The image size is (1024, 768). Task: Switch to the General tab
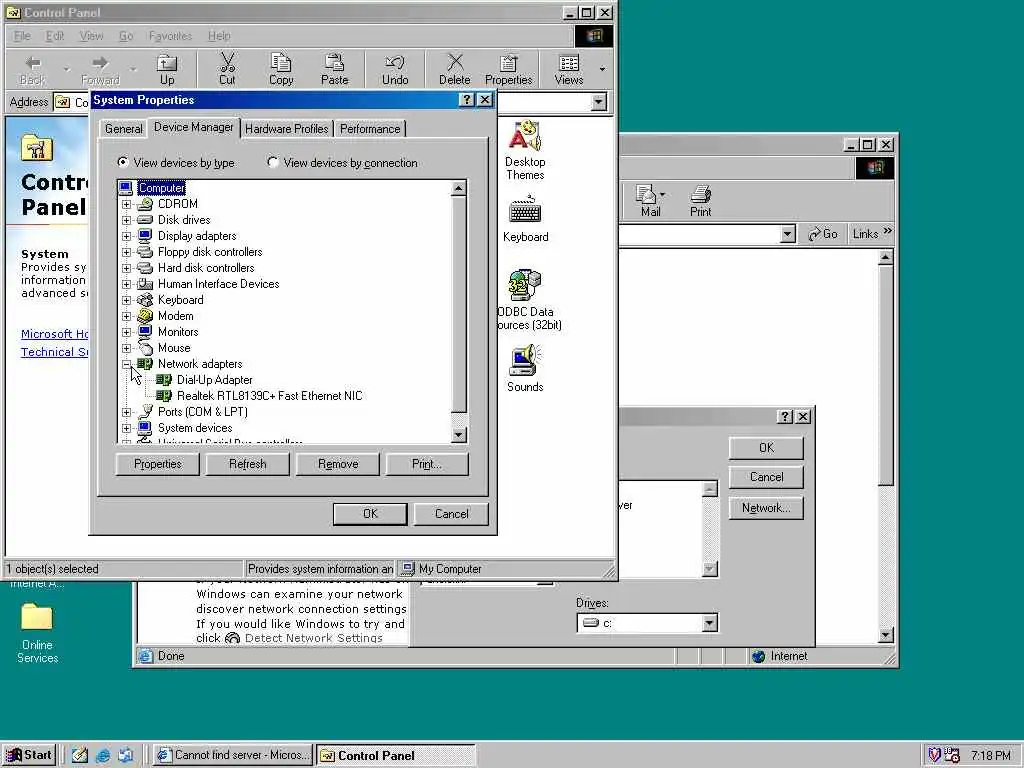[x=123, y=129]
